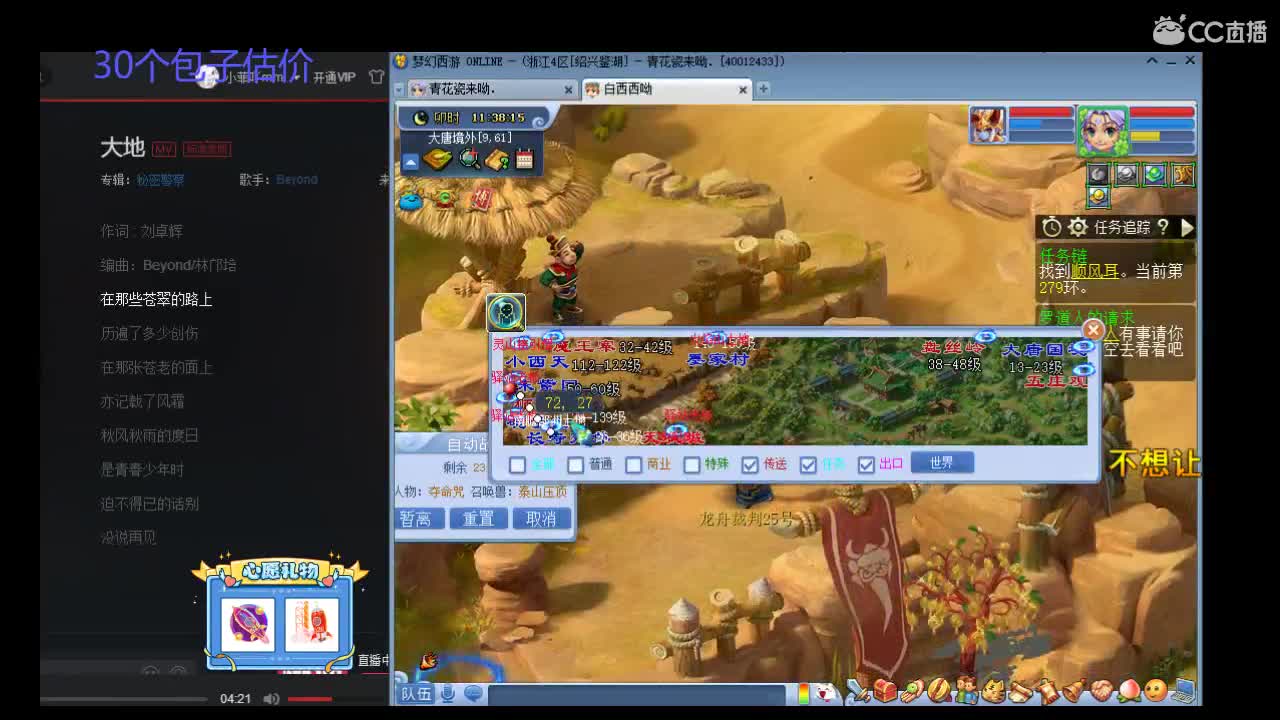Close the 青花瓷来呦 tab
The width and height of the screenshot is (1280, 720).
569,90
